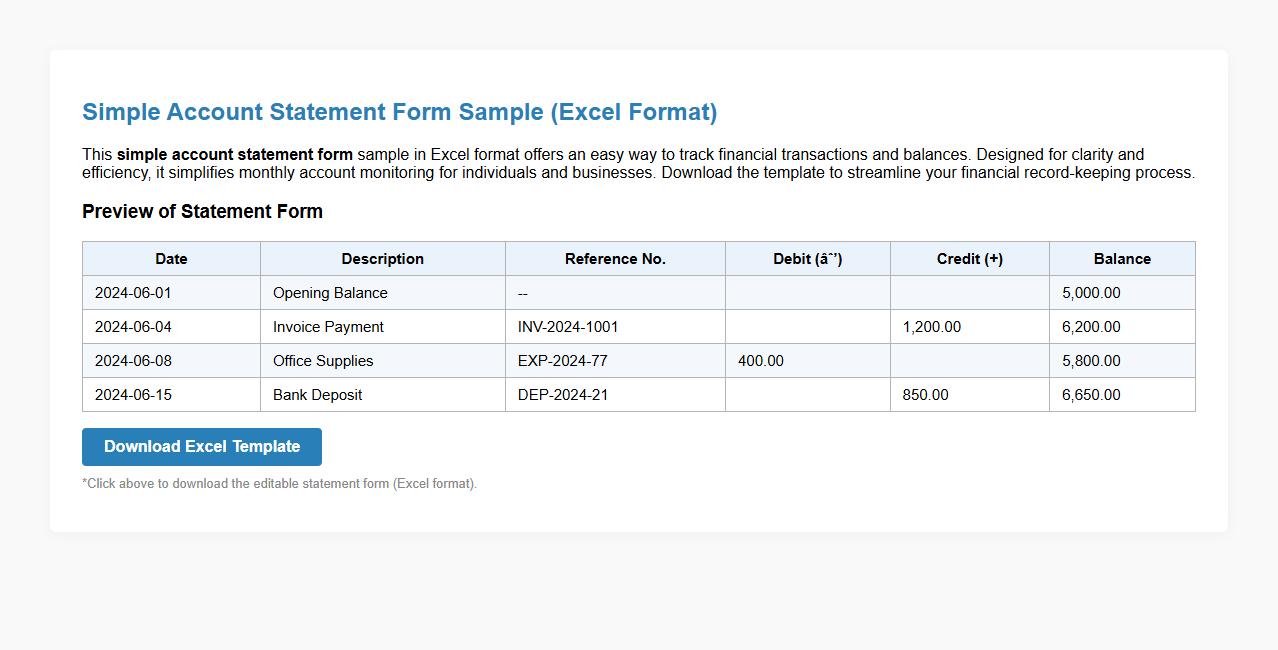Click the Download Excel Template button

click(x=201, y=446)
